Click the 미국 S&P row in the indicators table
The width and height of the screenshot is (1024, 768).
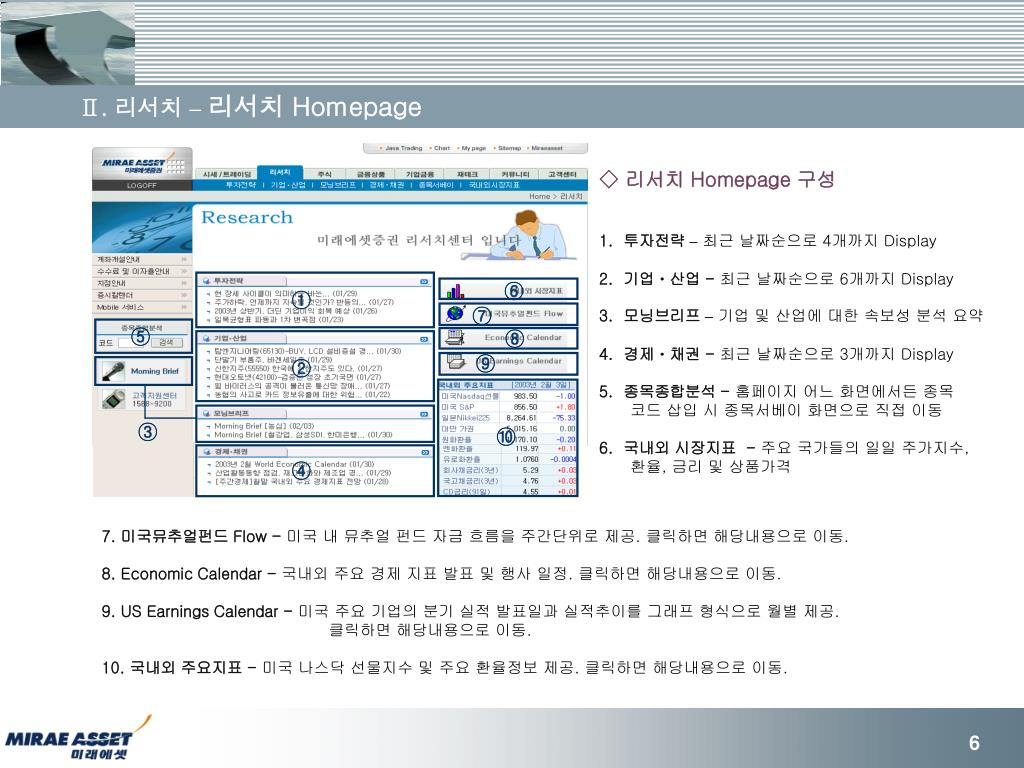[x=508, y=407]
